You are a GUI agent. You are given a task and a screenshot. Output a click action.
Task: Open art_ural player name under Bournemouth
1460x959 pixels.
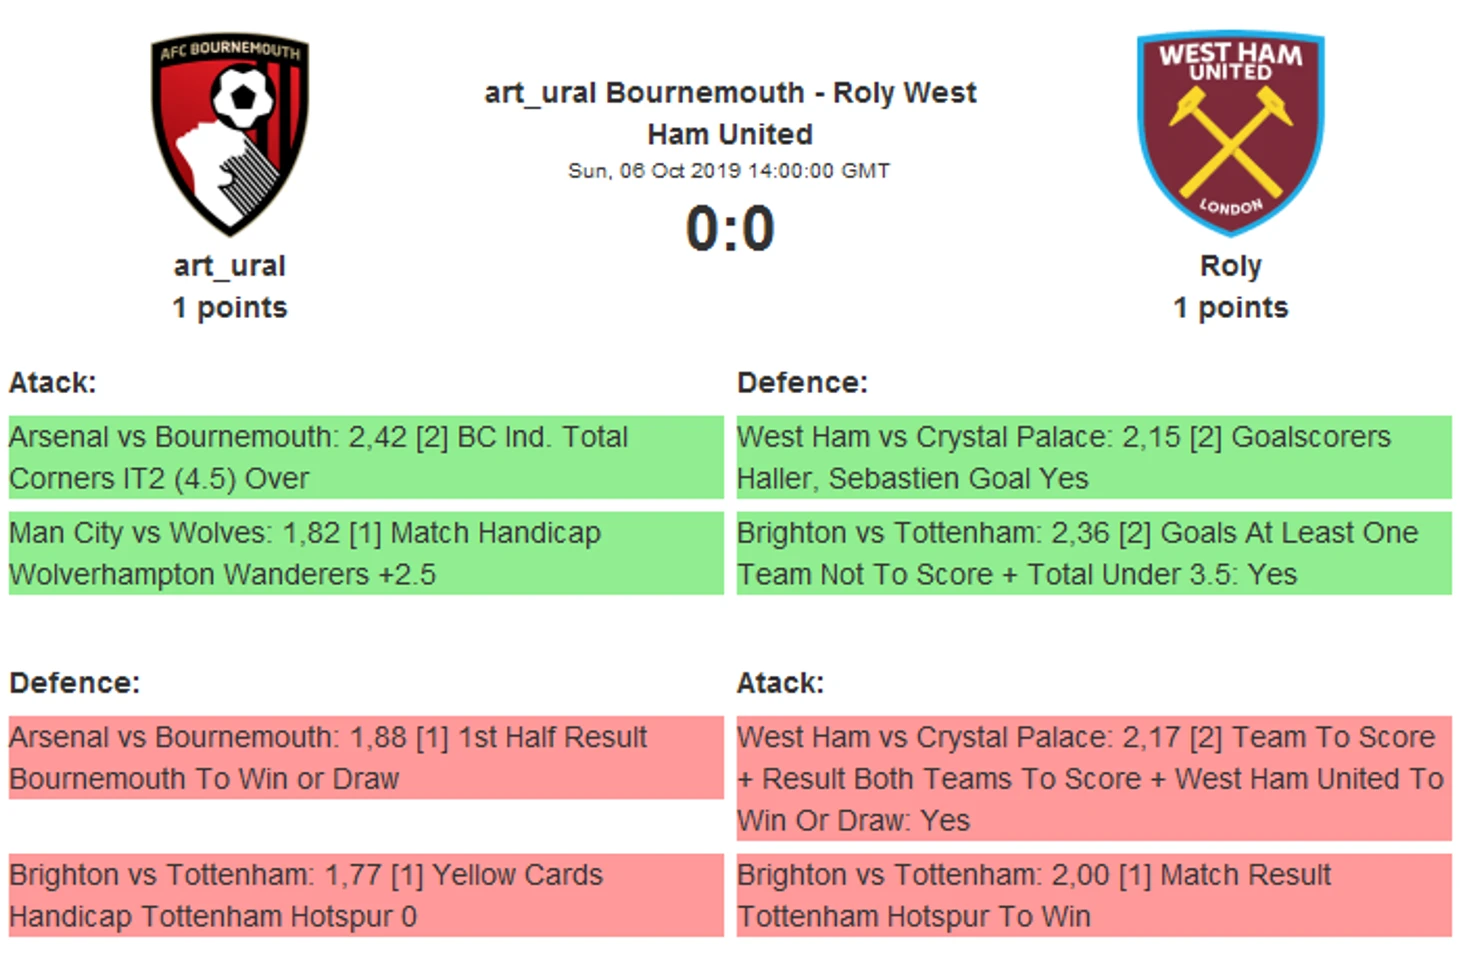(x=230, y=266)
